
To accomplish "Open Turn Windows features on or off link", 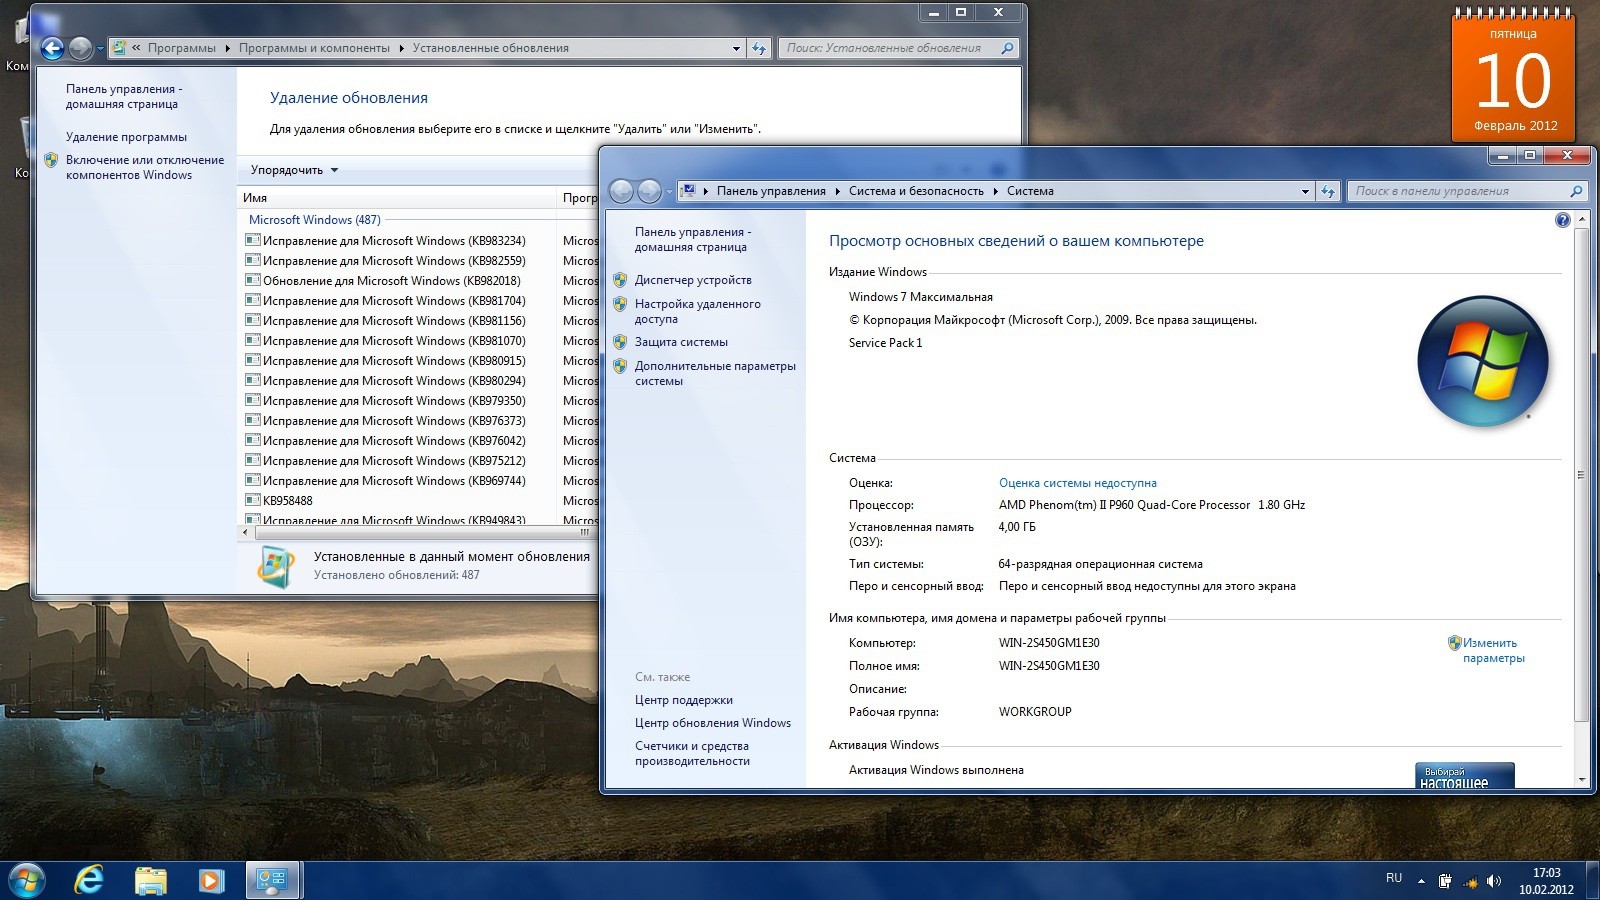I will (144, 167).
